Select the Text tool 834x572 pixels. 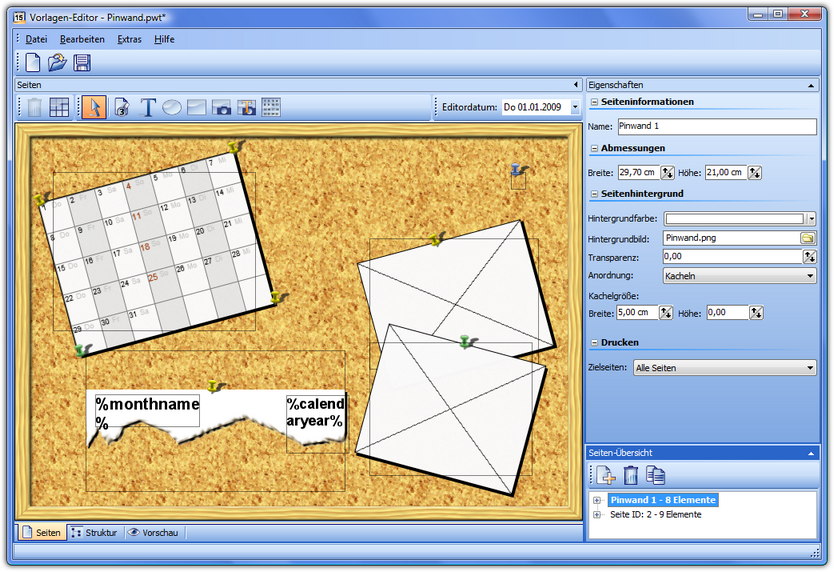point(148,107)
